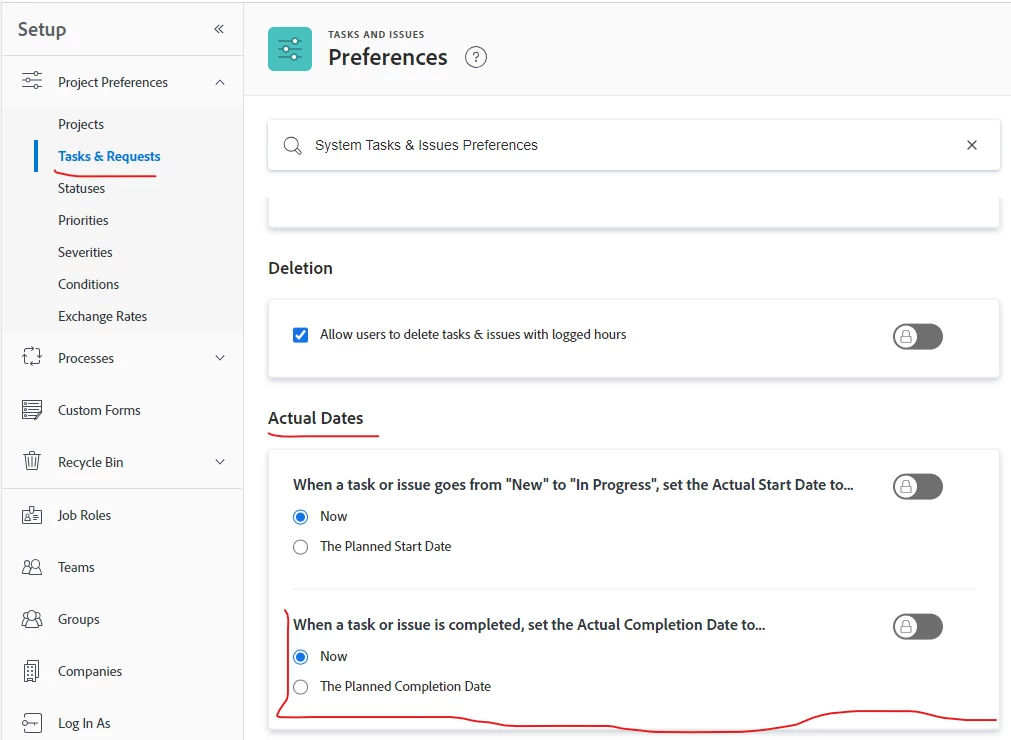The height and width of the screenshot is (740, 1011).
Task: Click the Teams people icon
Action: coord(32,567)
